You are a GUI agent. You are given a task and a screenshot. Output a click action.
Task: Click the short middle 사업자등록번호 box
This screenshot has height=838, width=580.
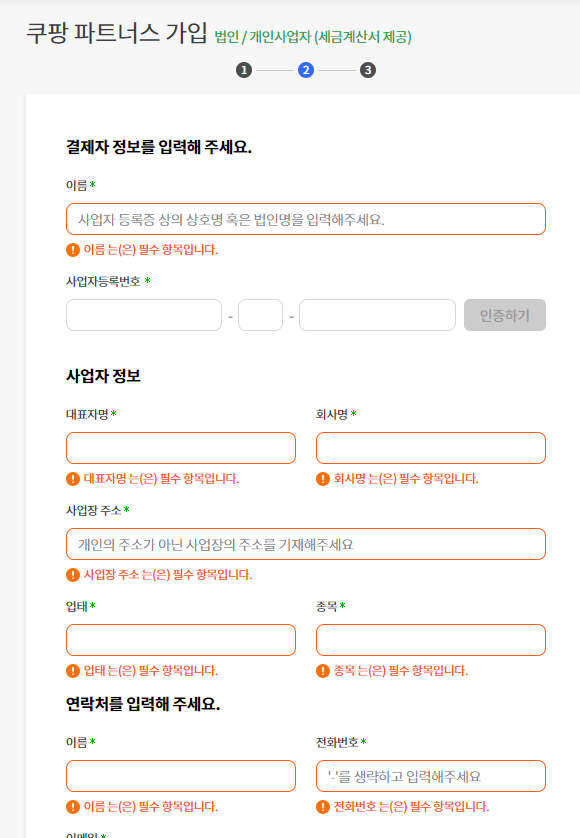click(260, 315)
